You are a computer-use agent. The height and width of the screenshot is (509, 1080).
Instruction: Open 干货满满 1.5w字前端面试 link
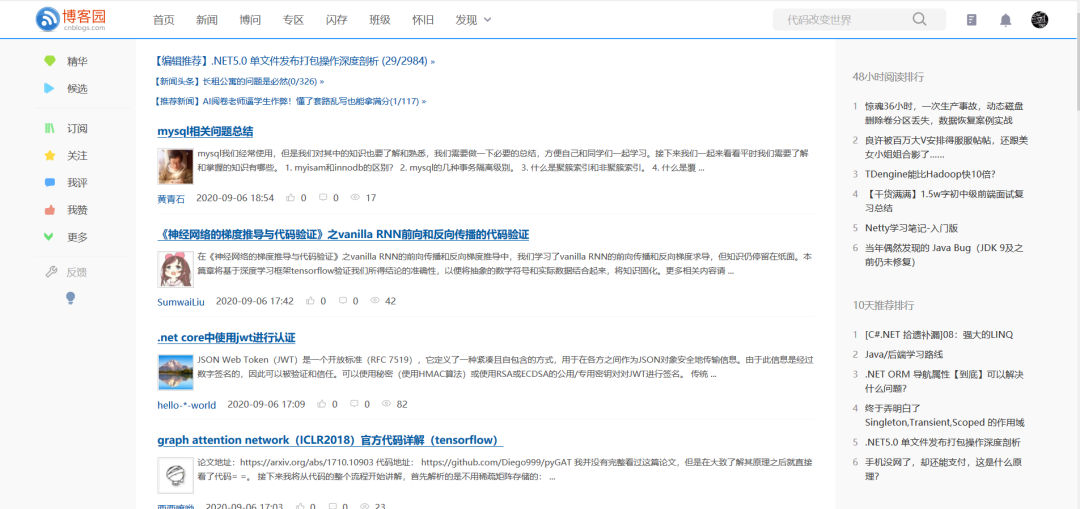coord(945,200)
